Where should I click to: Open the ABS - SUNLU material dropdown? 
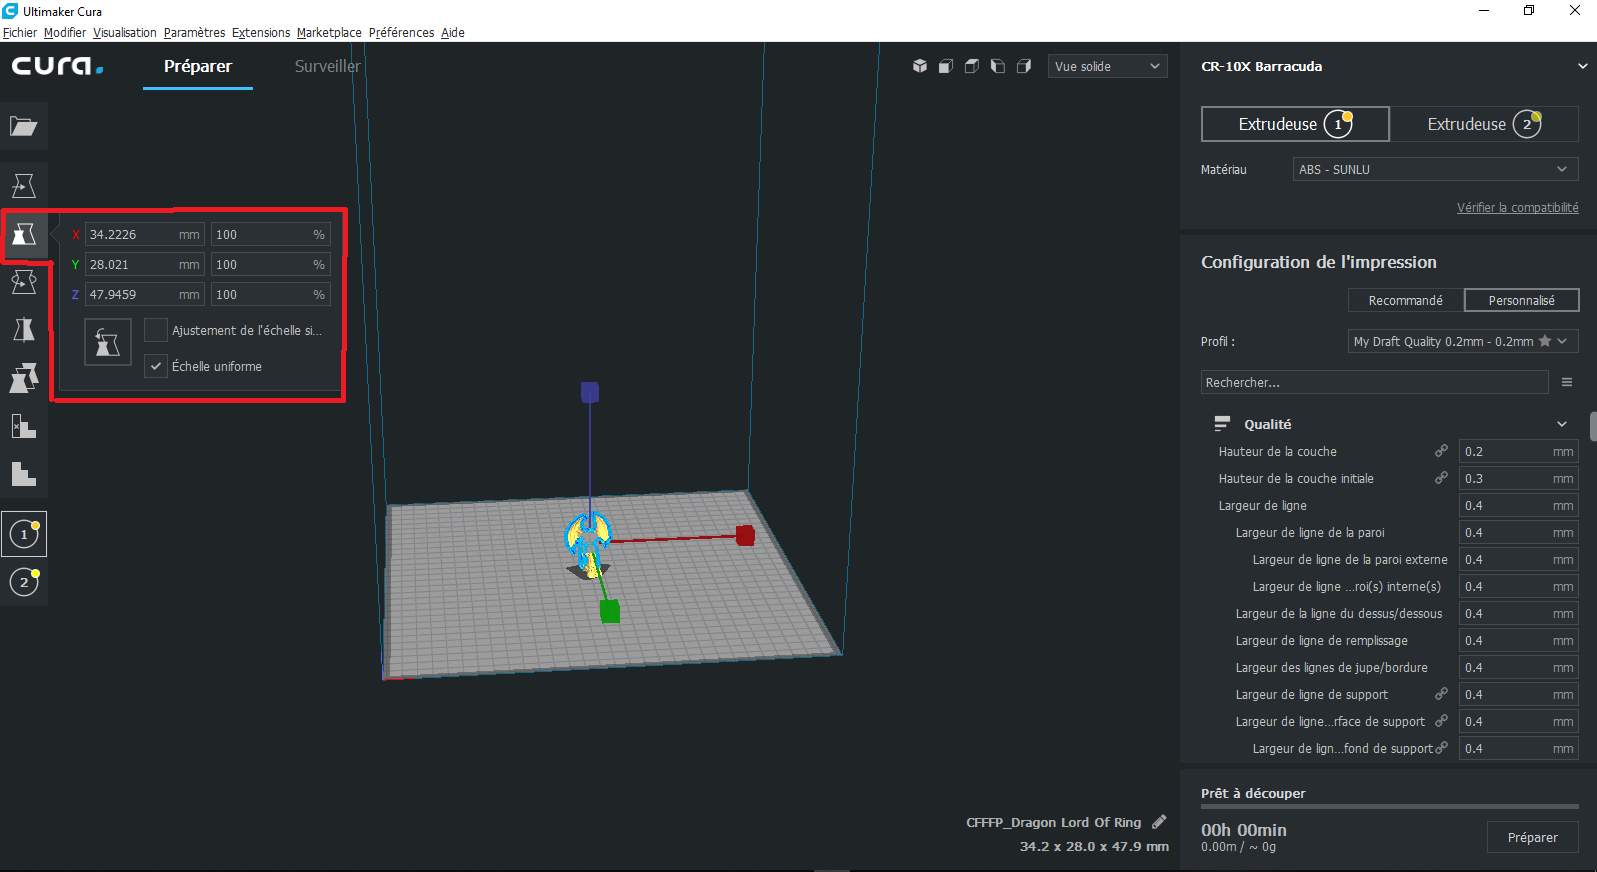[x=1435, y=169]
